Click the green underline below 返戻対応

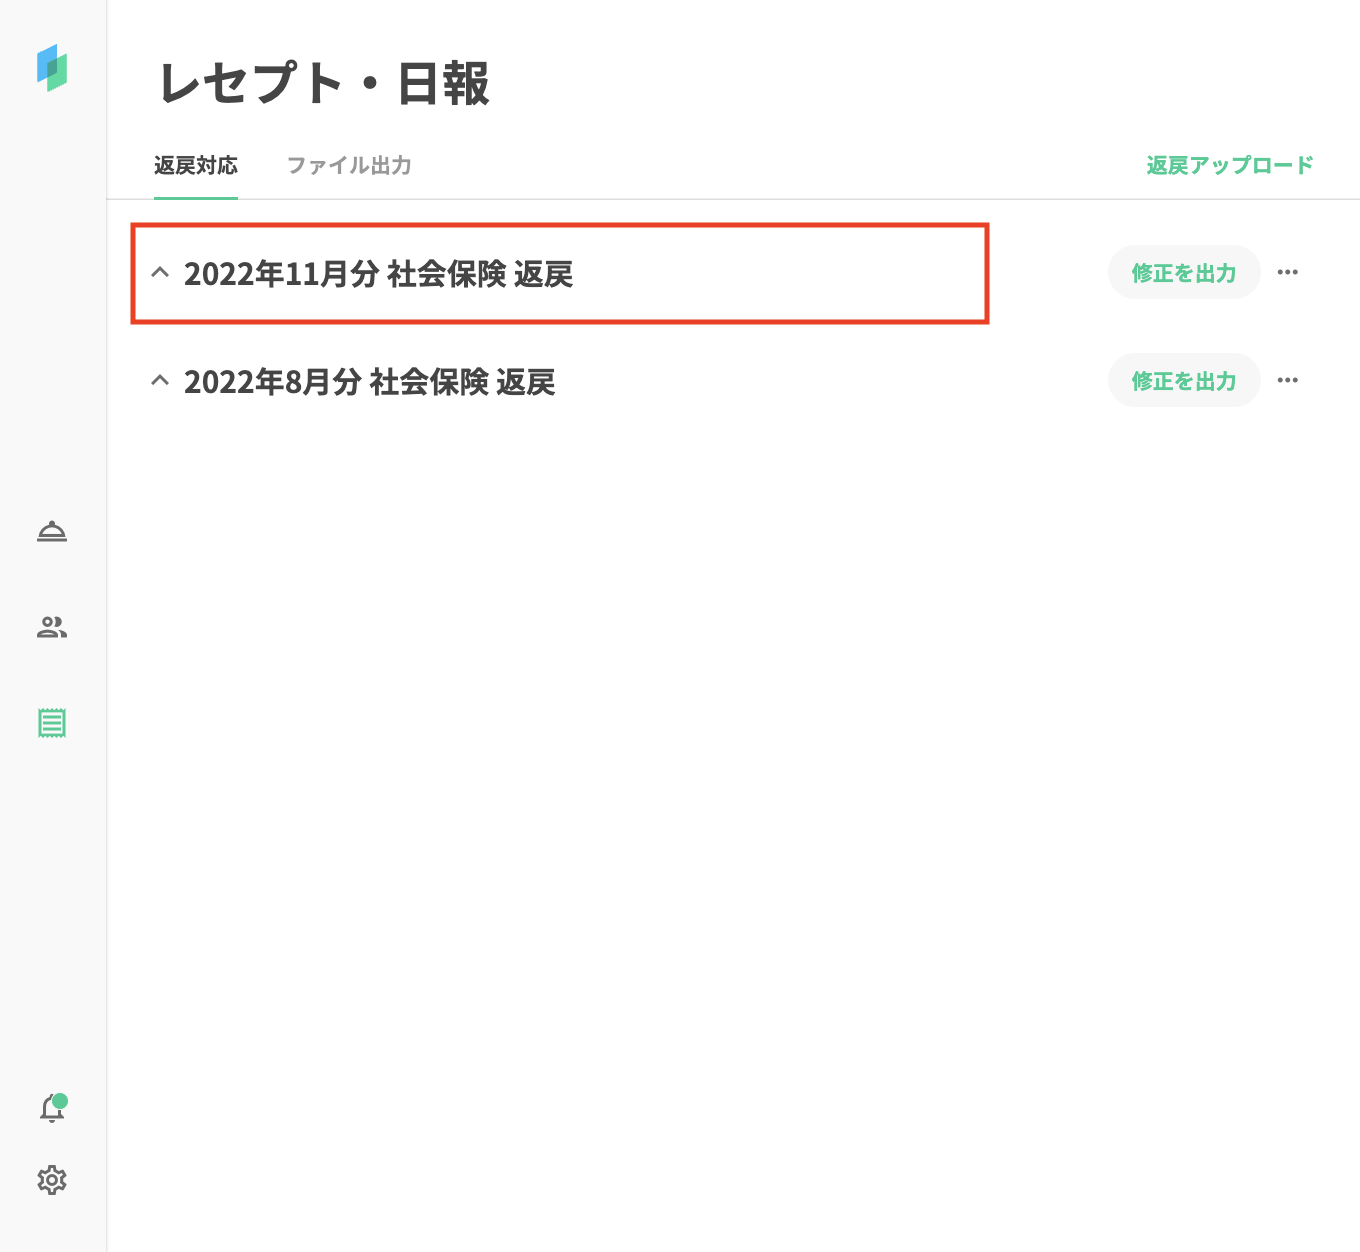click(x=196, y=198)
